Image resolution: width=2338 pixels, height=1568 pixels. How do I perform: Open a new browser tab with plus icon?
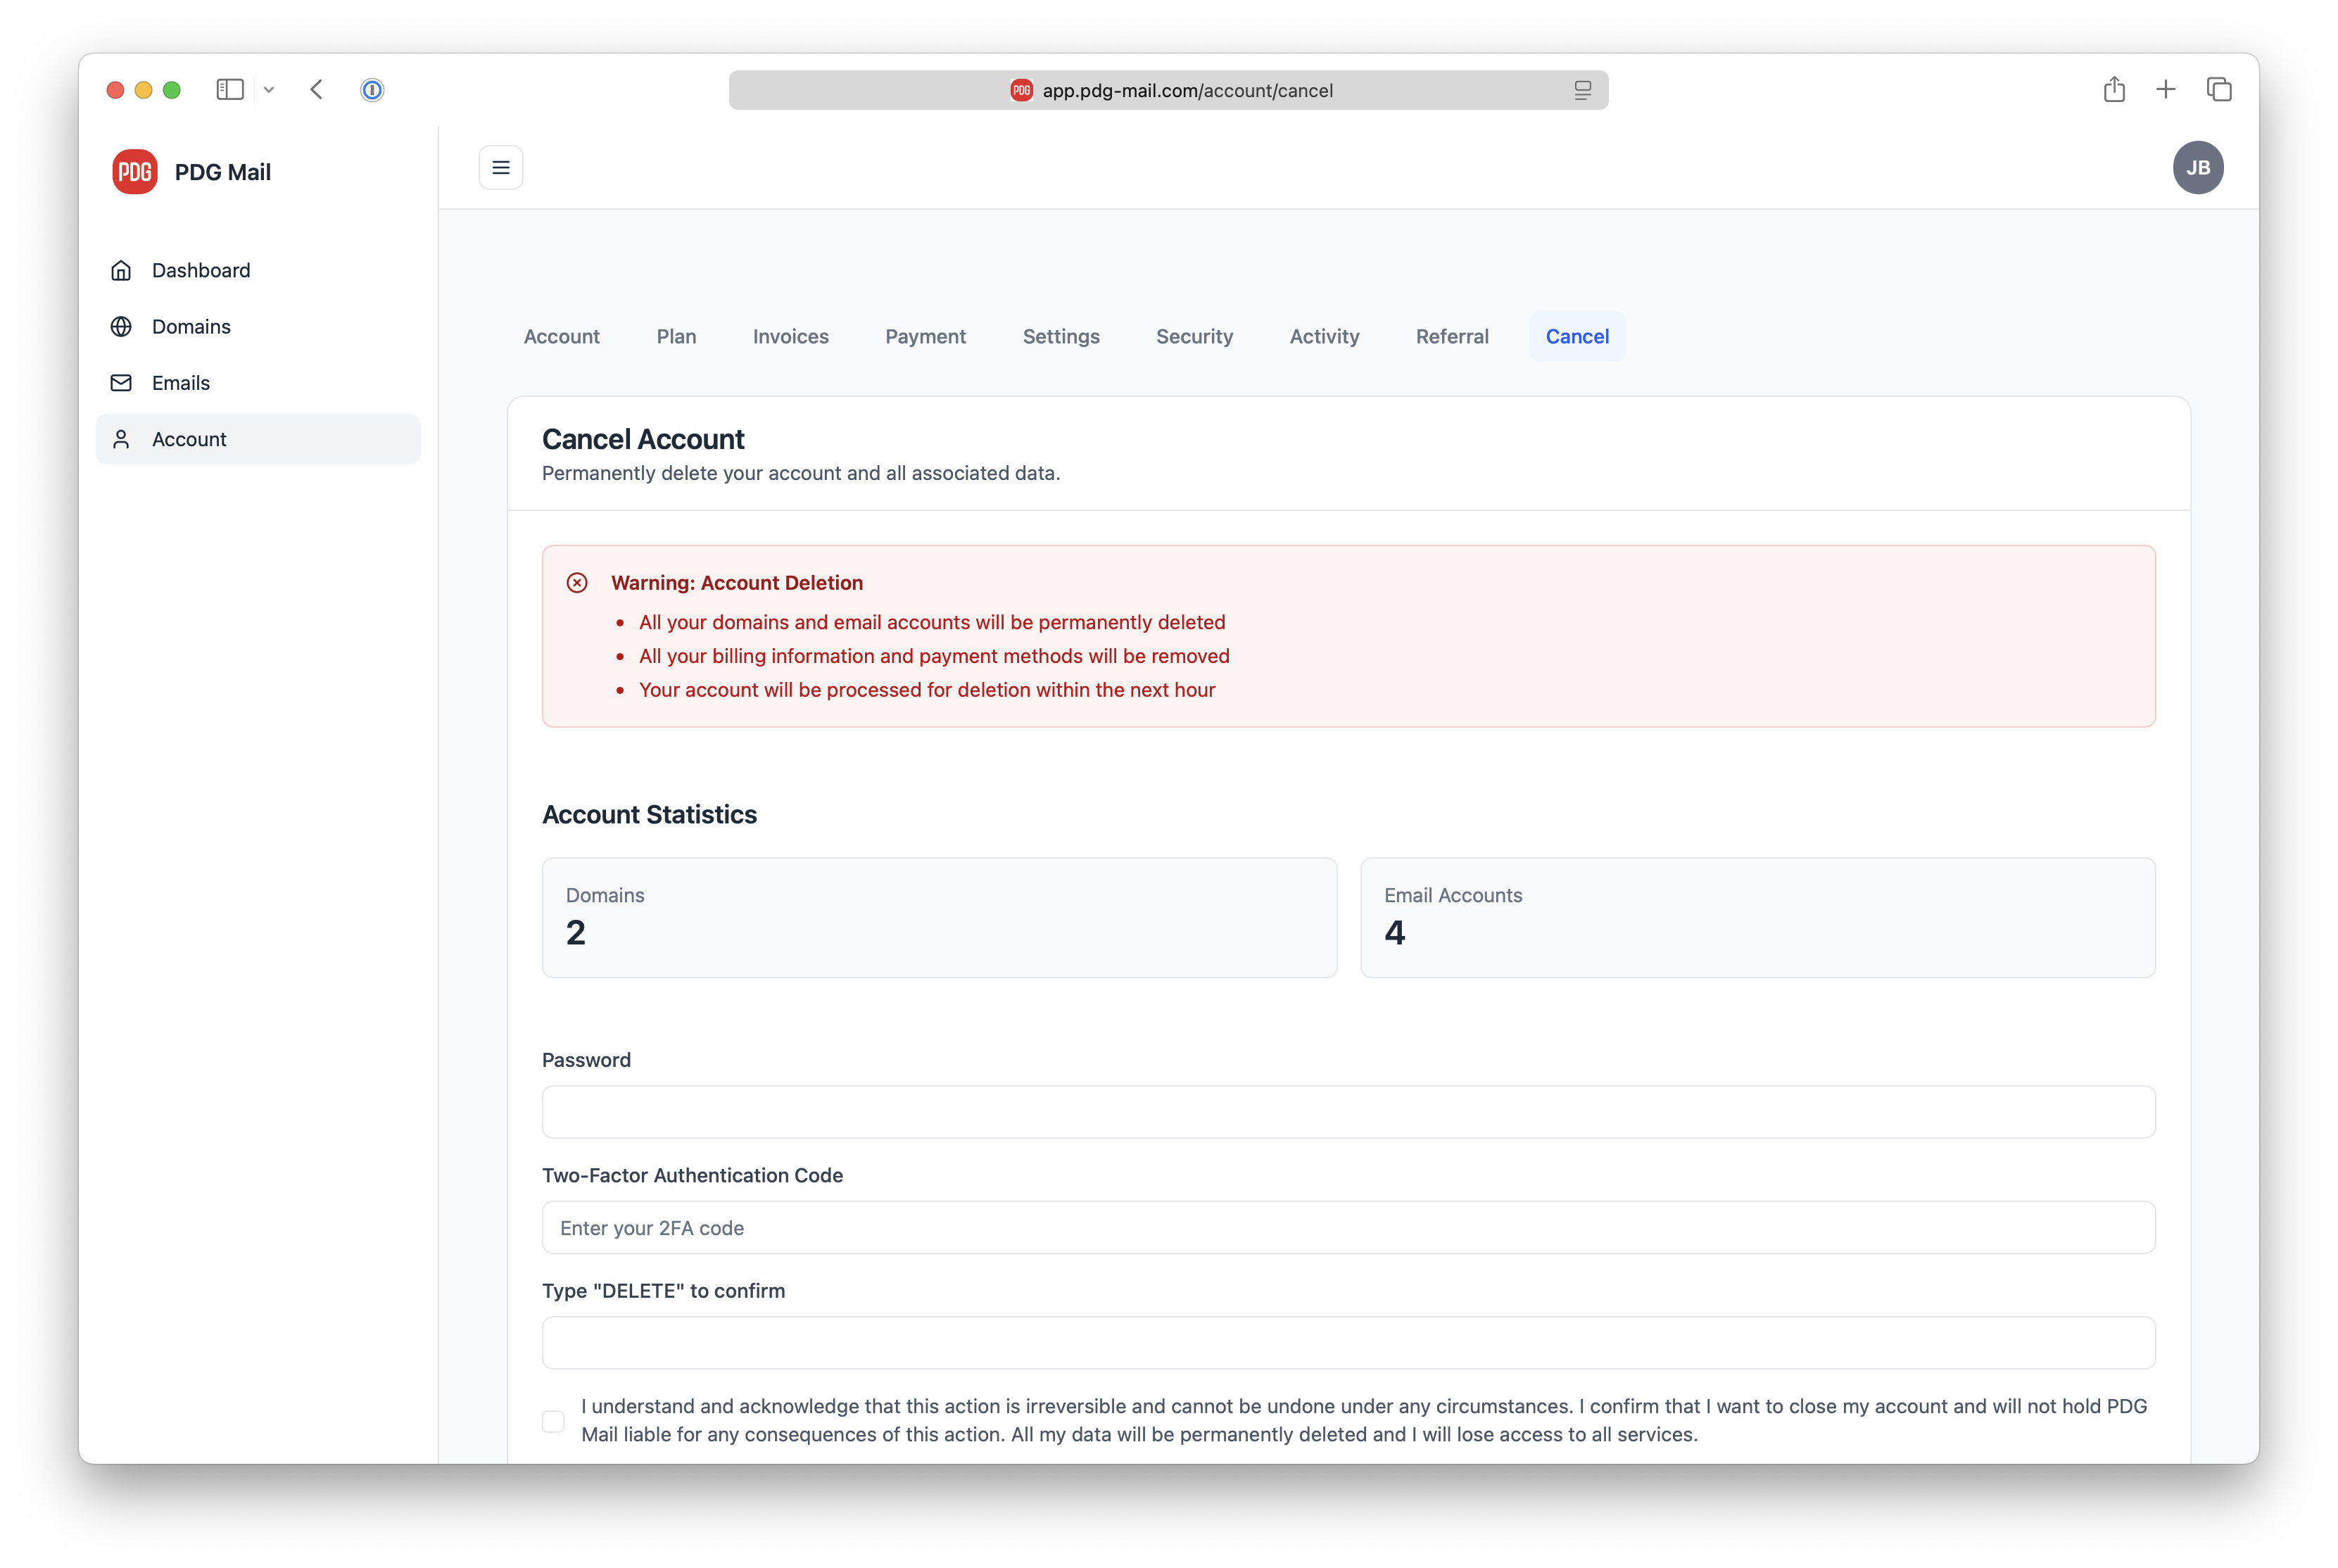(2165, 89)
